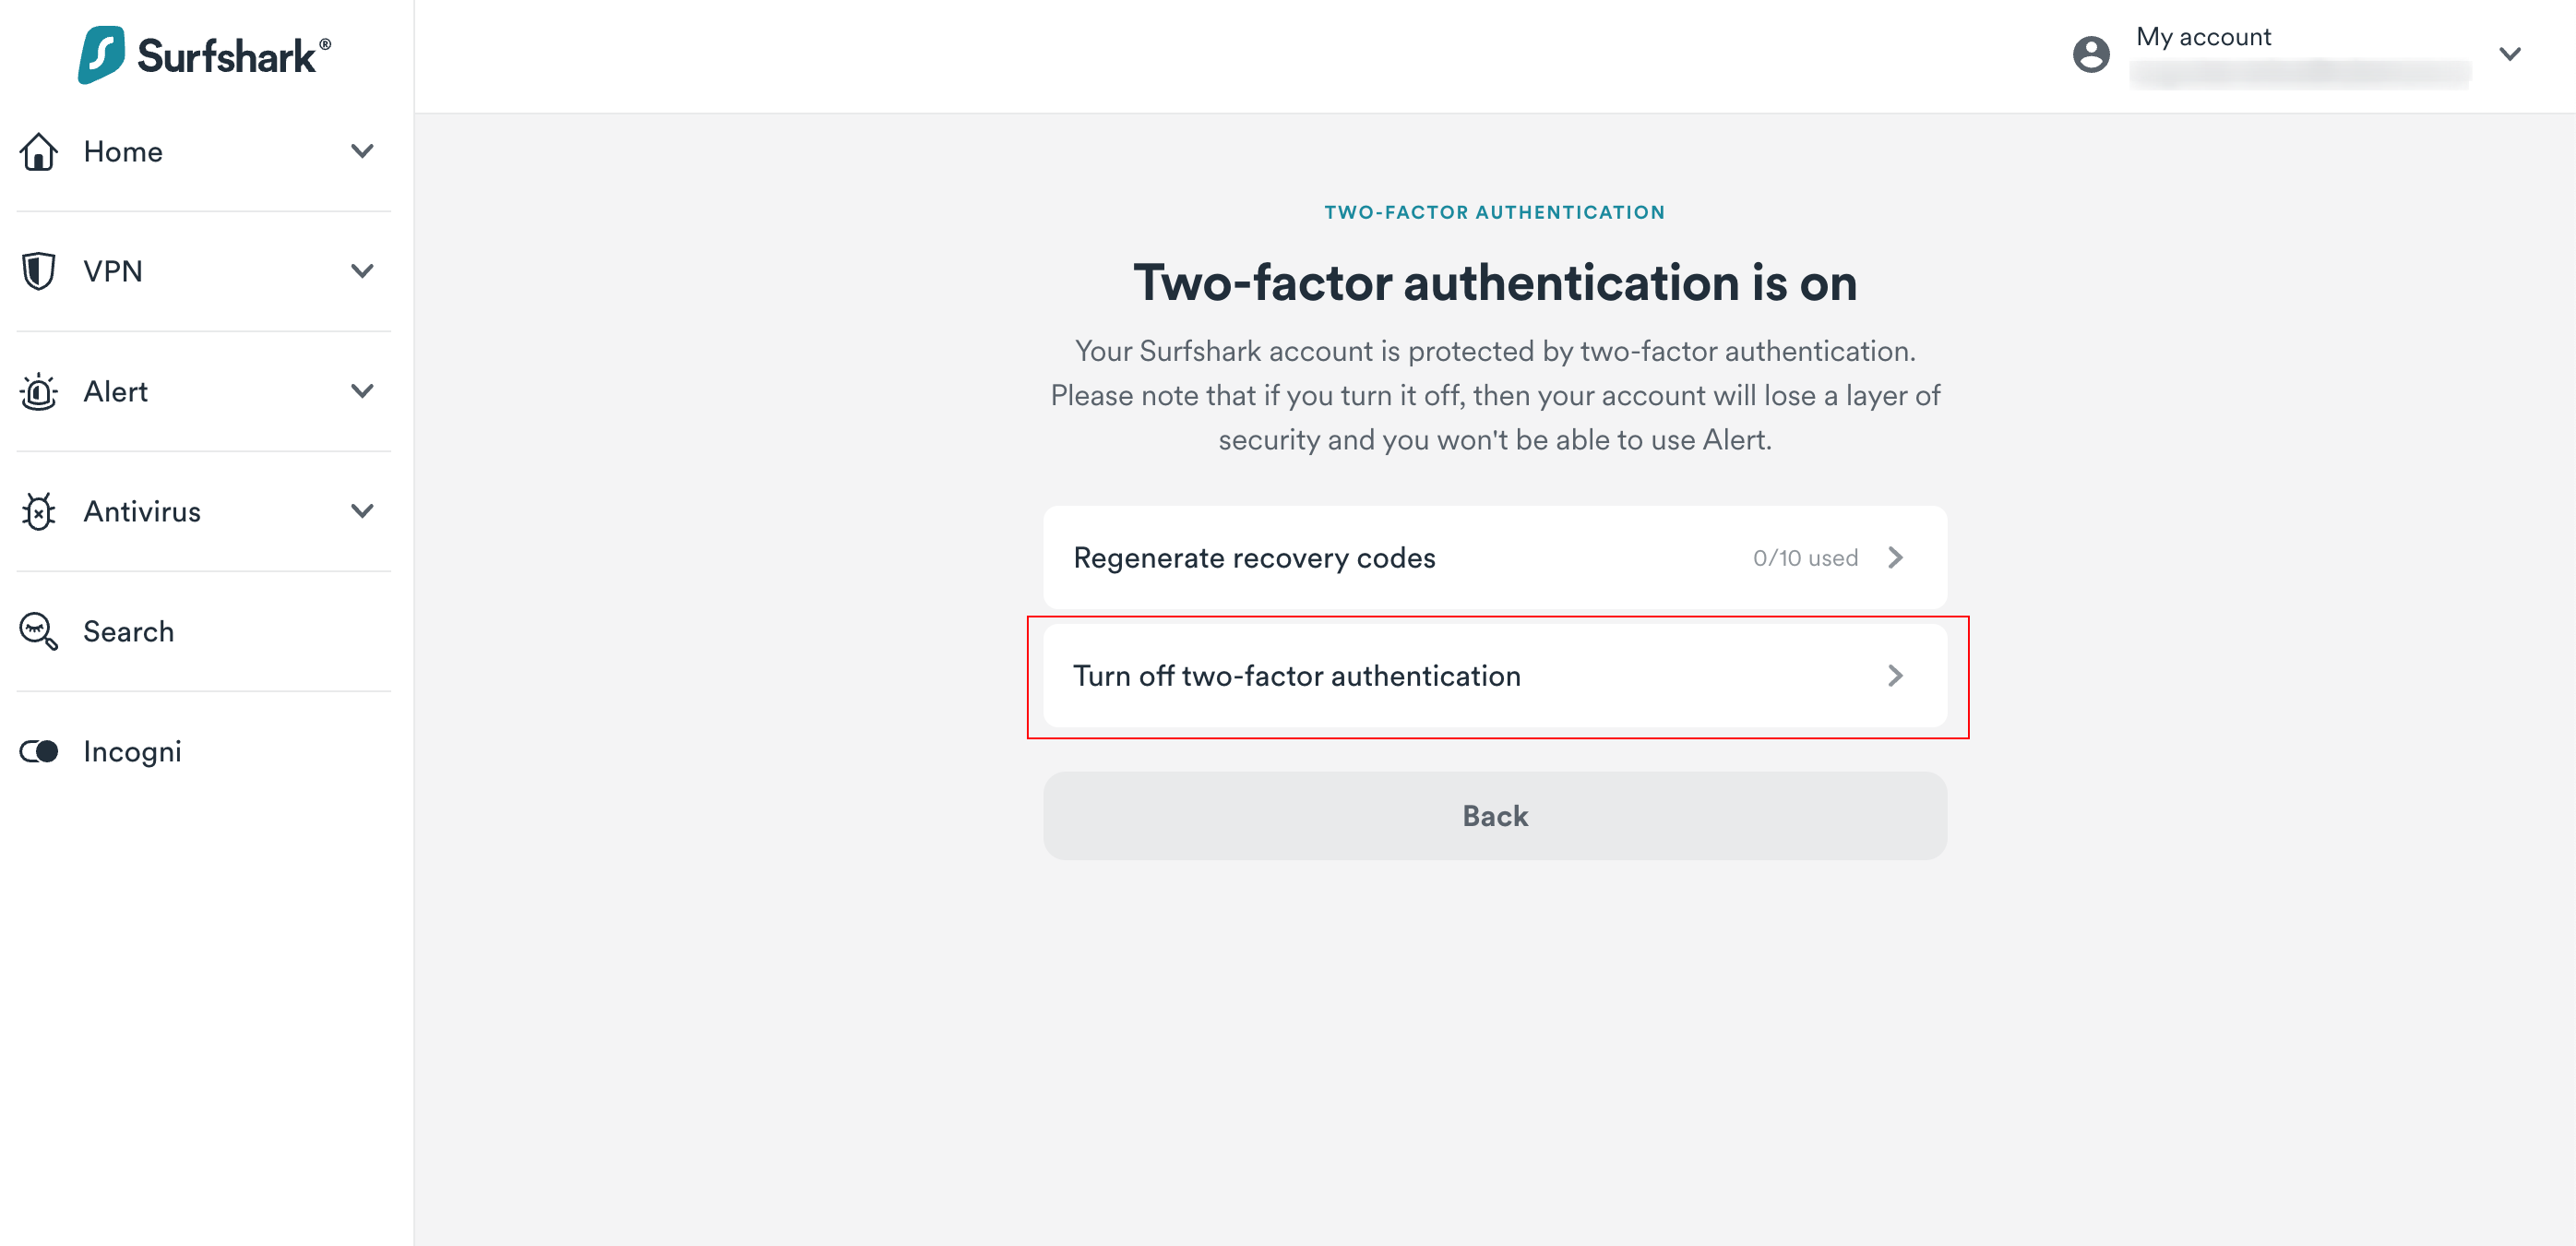Click the account avatar icon
Viewport: 2576px width, 1246px height.
point(2091,54)
